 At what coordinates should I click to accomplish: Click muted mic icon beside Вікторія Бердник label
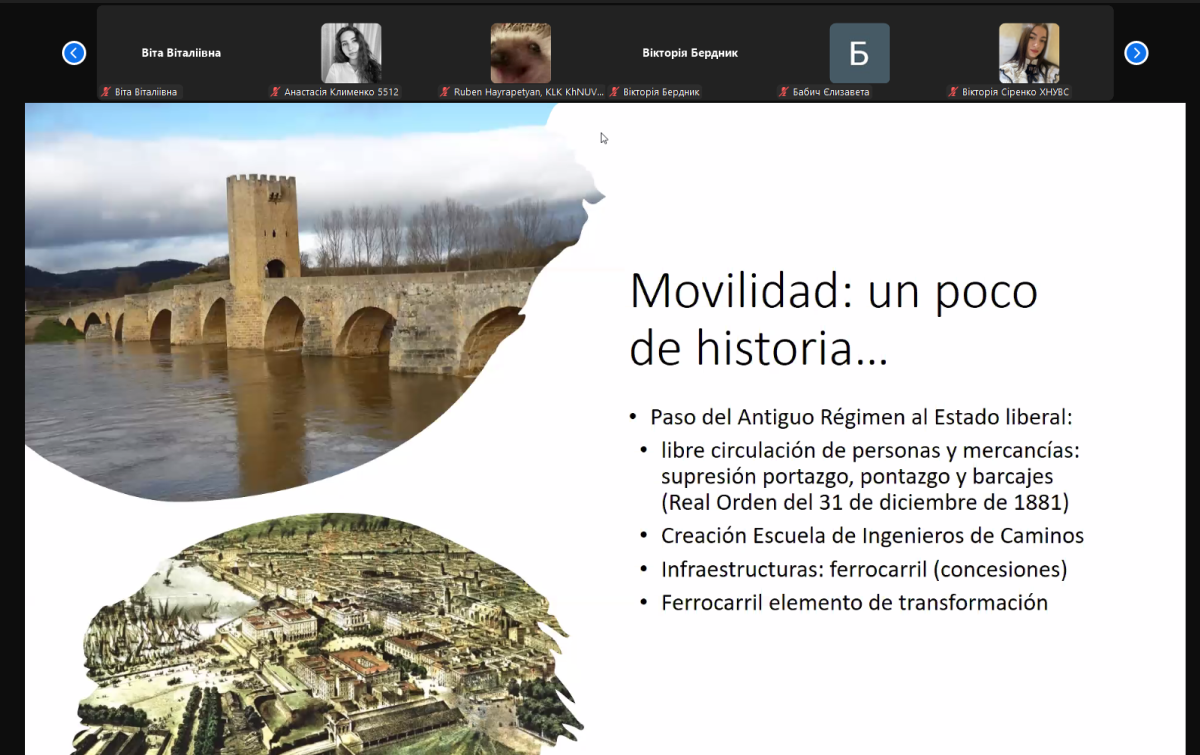615,92
